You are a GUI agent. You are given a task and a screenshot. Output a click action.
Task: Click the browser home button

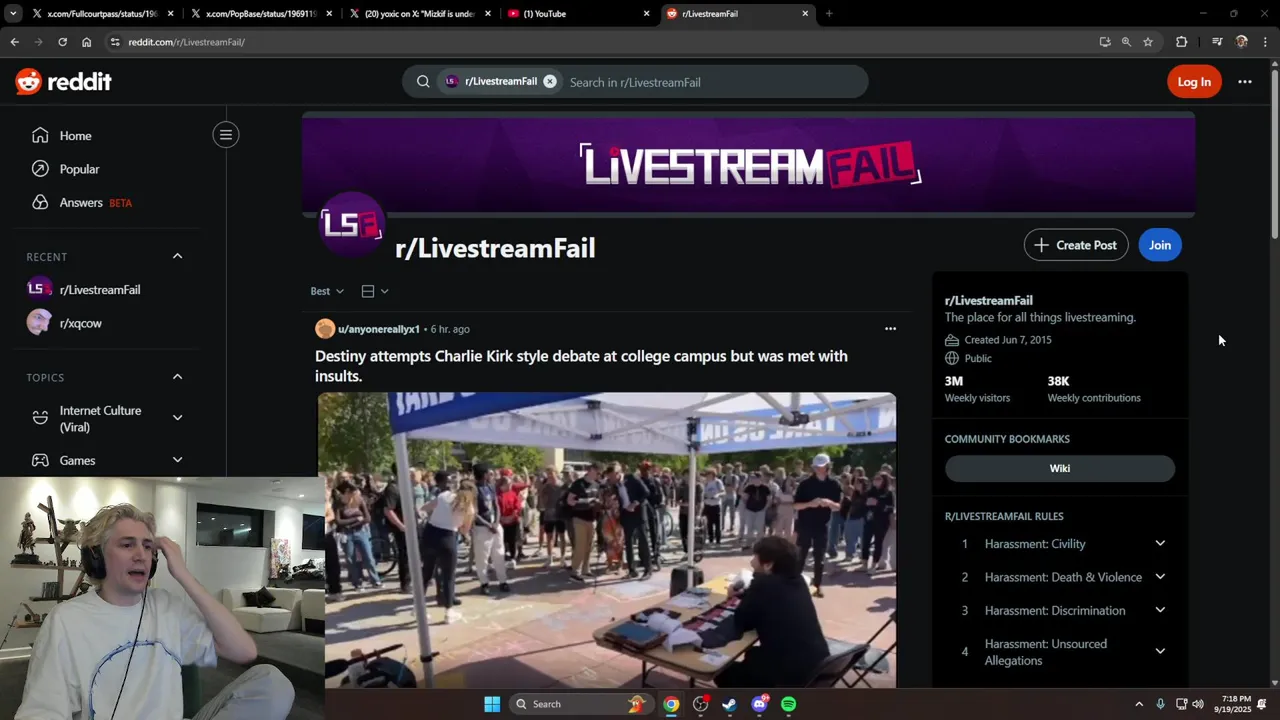pyautogui.click(x=87, y=42)
